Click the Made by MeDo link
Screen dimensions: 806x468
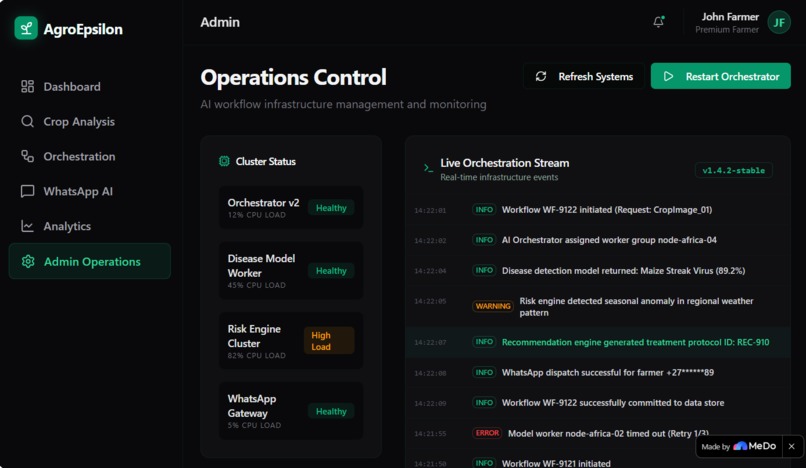(x=739, y=446)
